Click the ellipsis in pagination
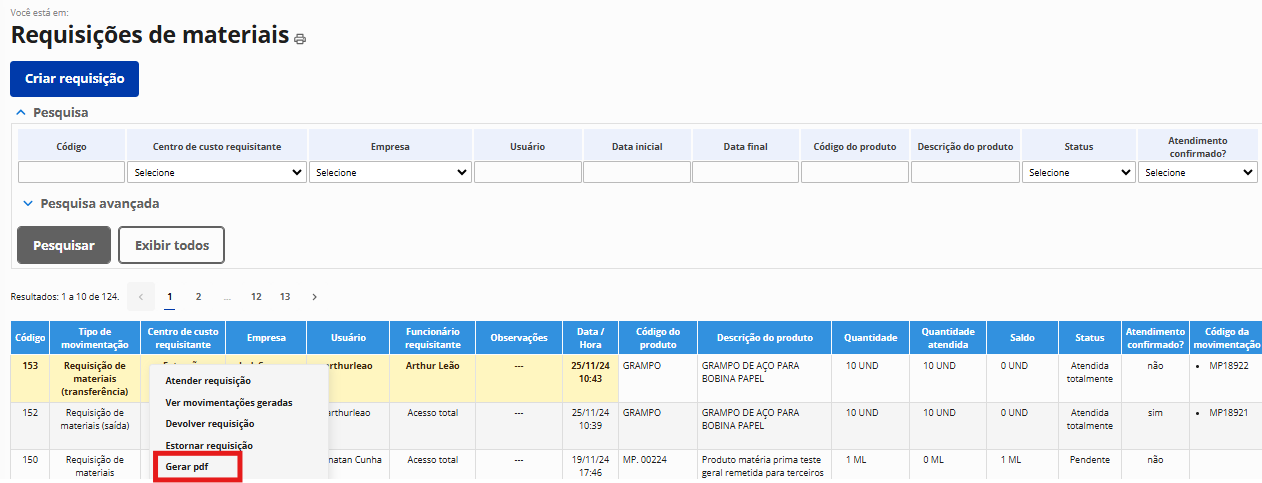This screenshot has width=1262, height=483. click(228, 297)
